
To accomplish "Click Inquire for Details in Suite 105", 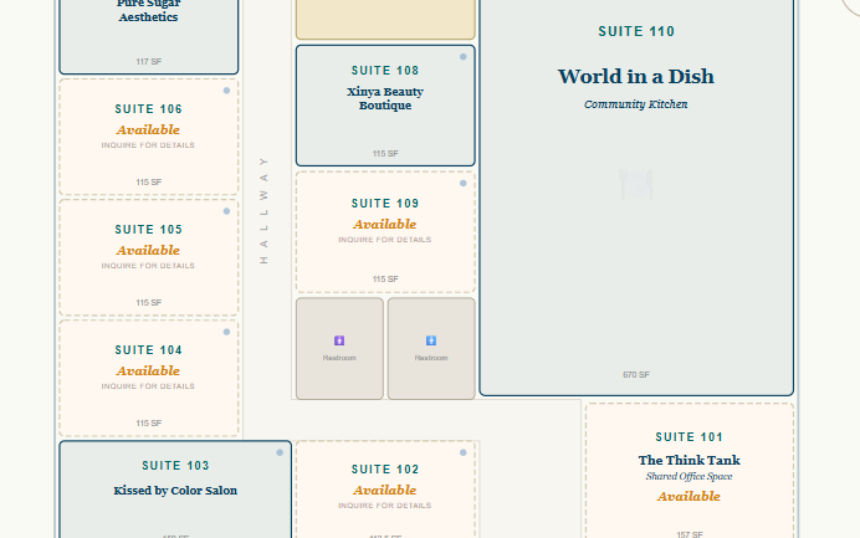I will (148, 266).
